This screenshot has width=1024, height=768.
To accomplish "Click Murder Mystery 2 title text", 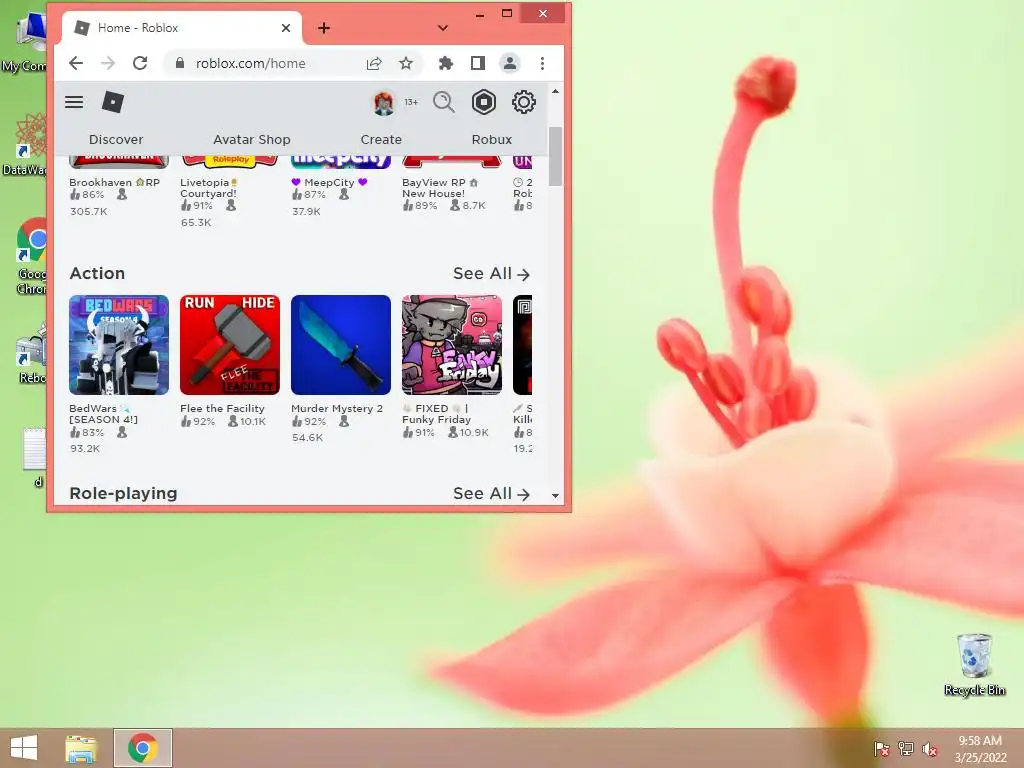I will pos(337,408).
